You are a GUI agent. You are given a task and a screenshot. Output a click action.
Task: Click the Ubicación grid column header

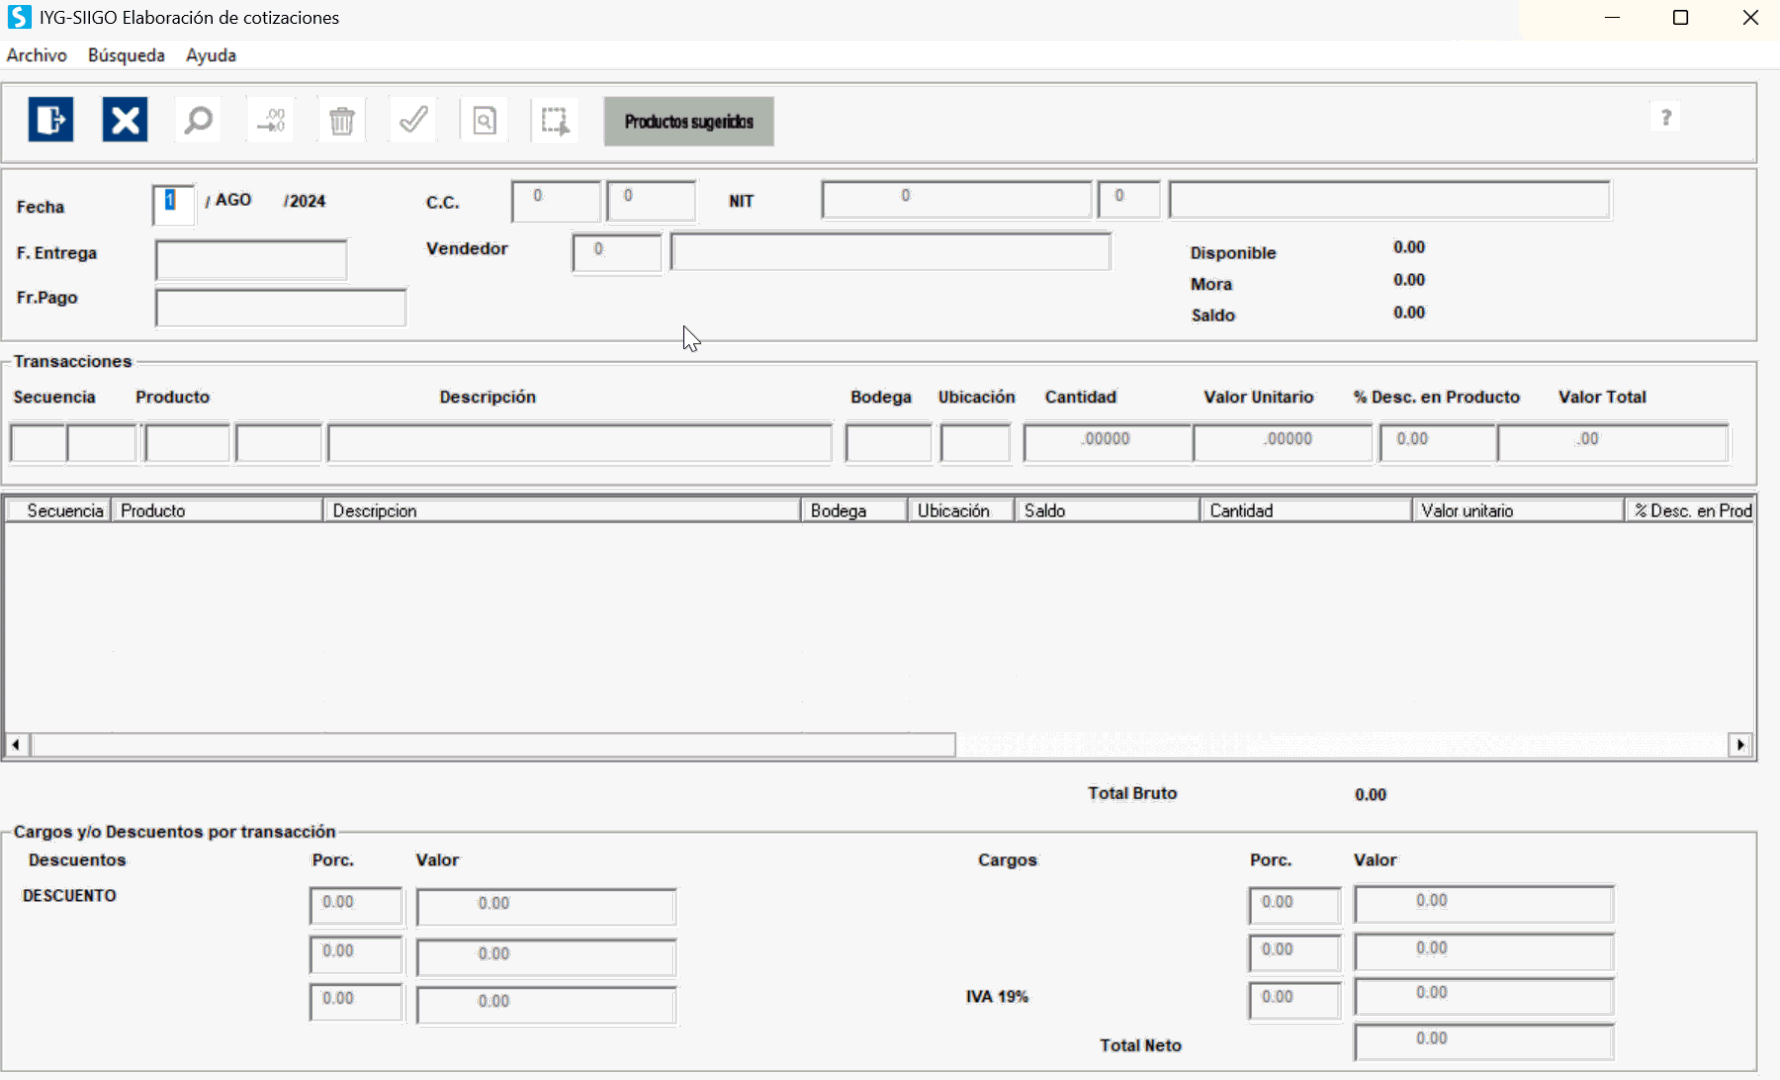[x=961, y=511]
